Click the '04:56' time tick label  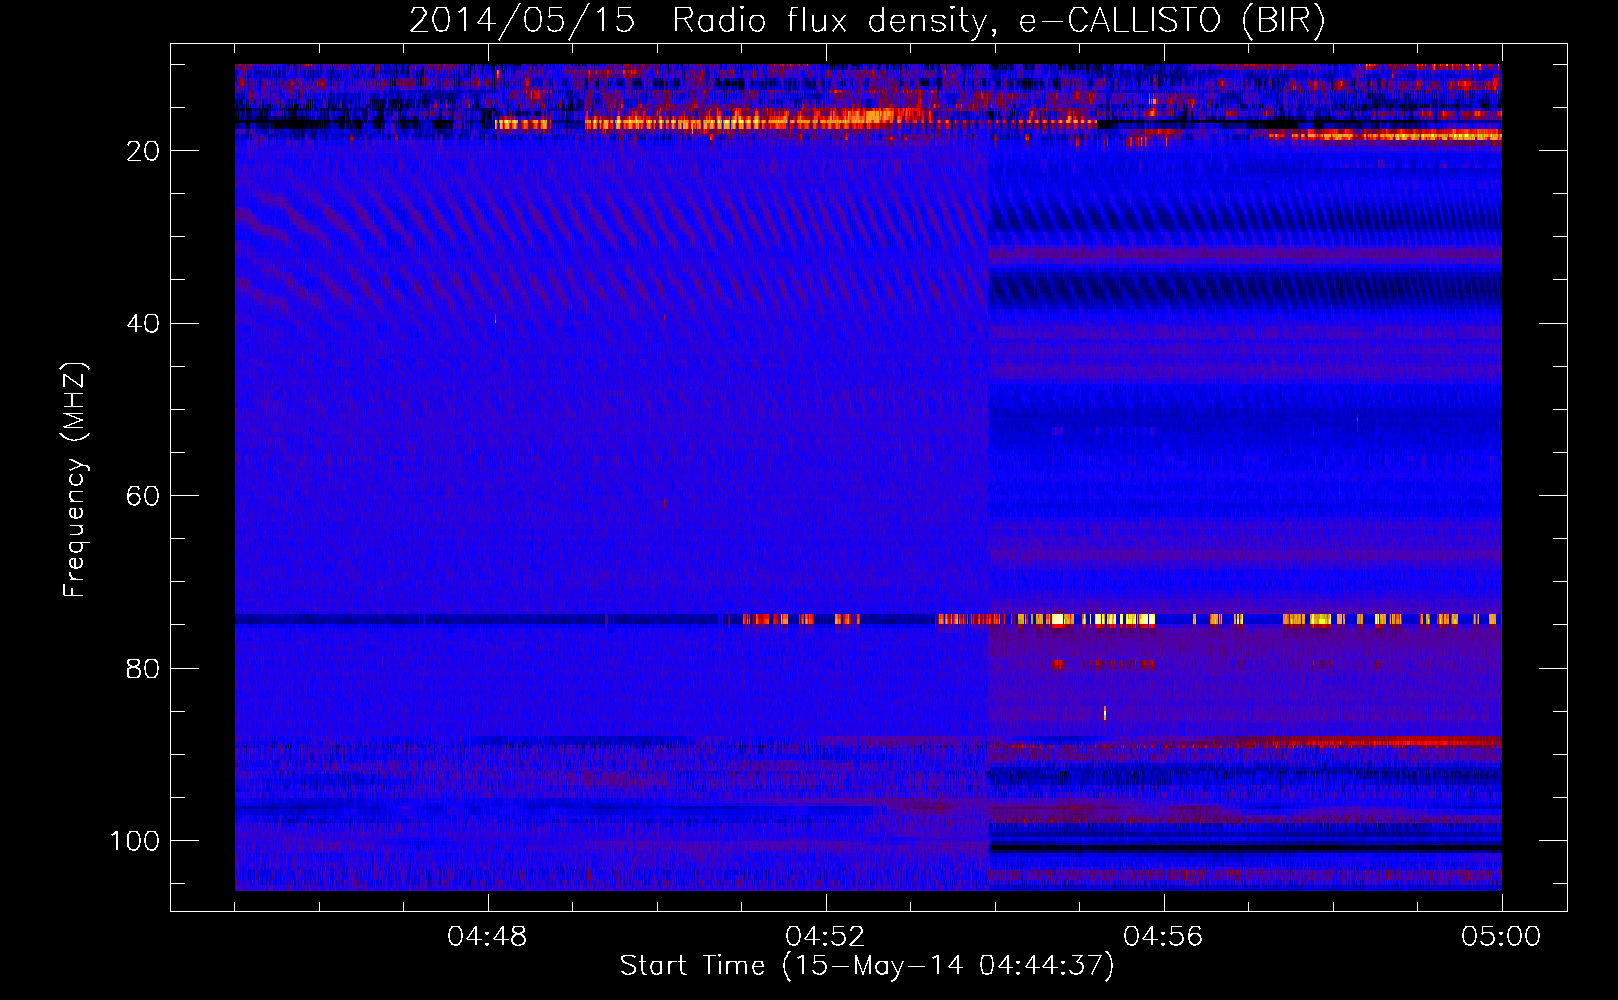tap(1163, 937)
